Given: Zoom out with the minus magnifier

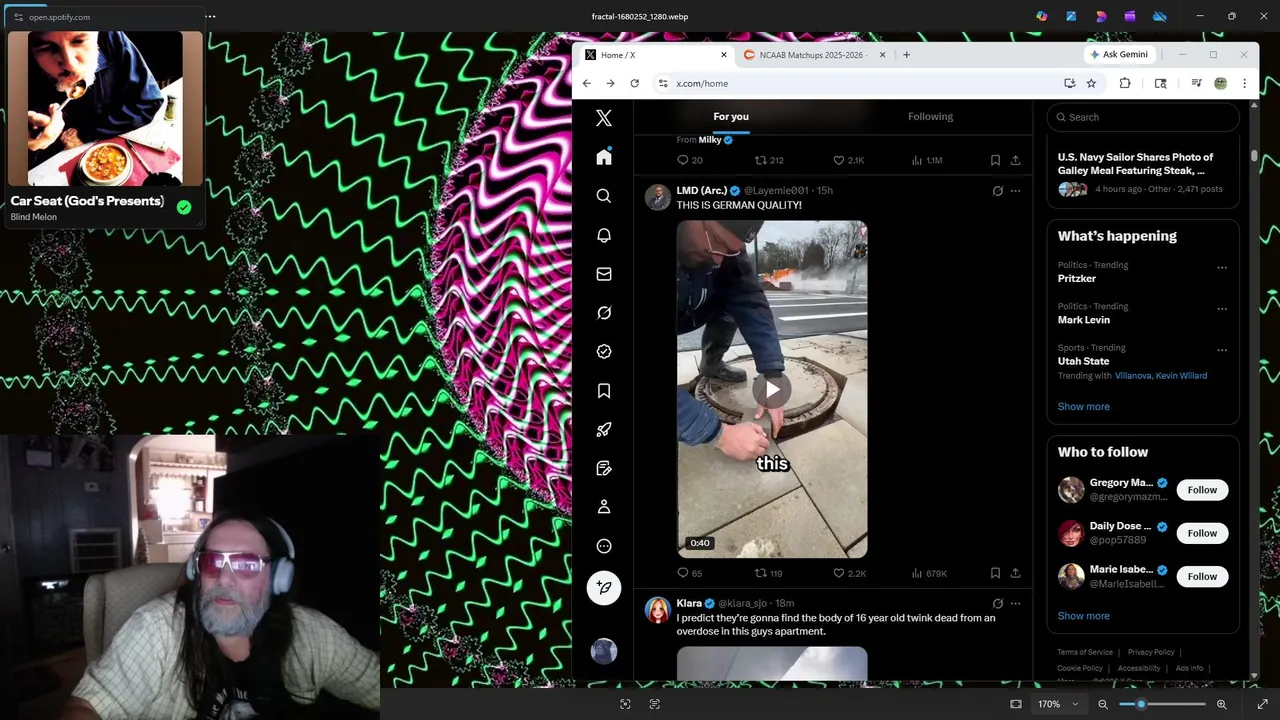Looking at the screenshot, I should [x=1103, y=704].
